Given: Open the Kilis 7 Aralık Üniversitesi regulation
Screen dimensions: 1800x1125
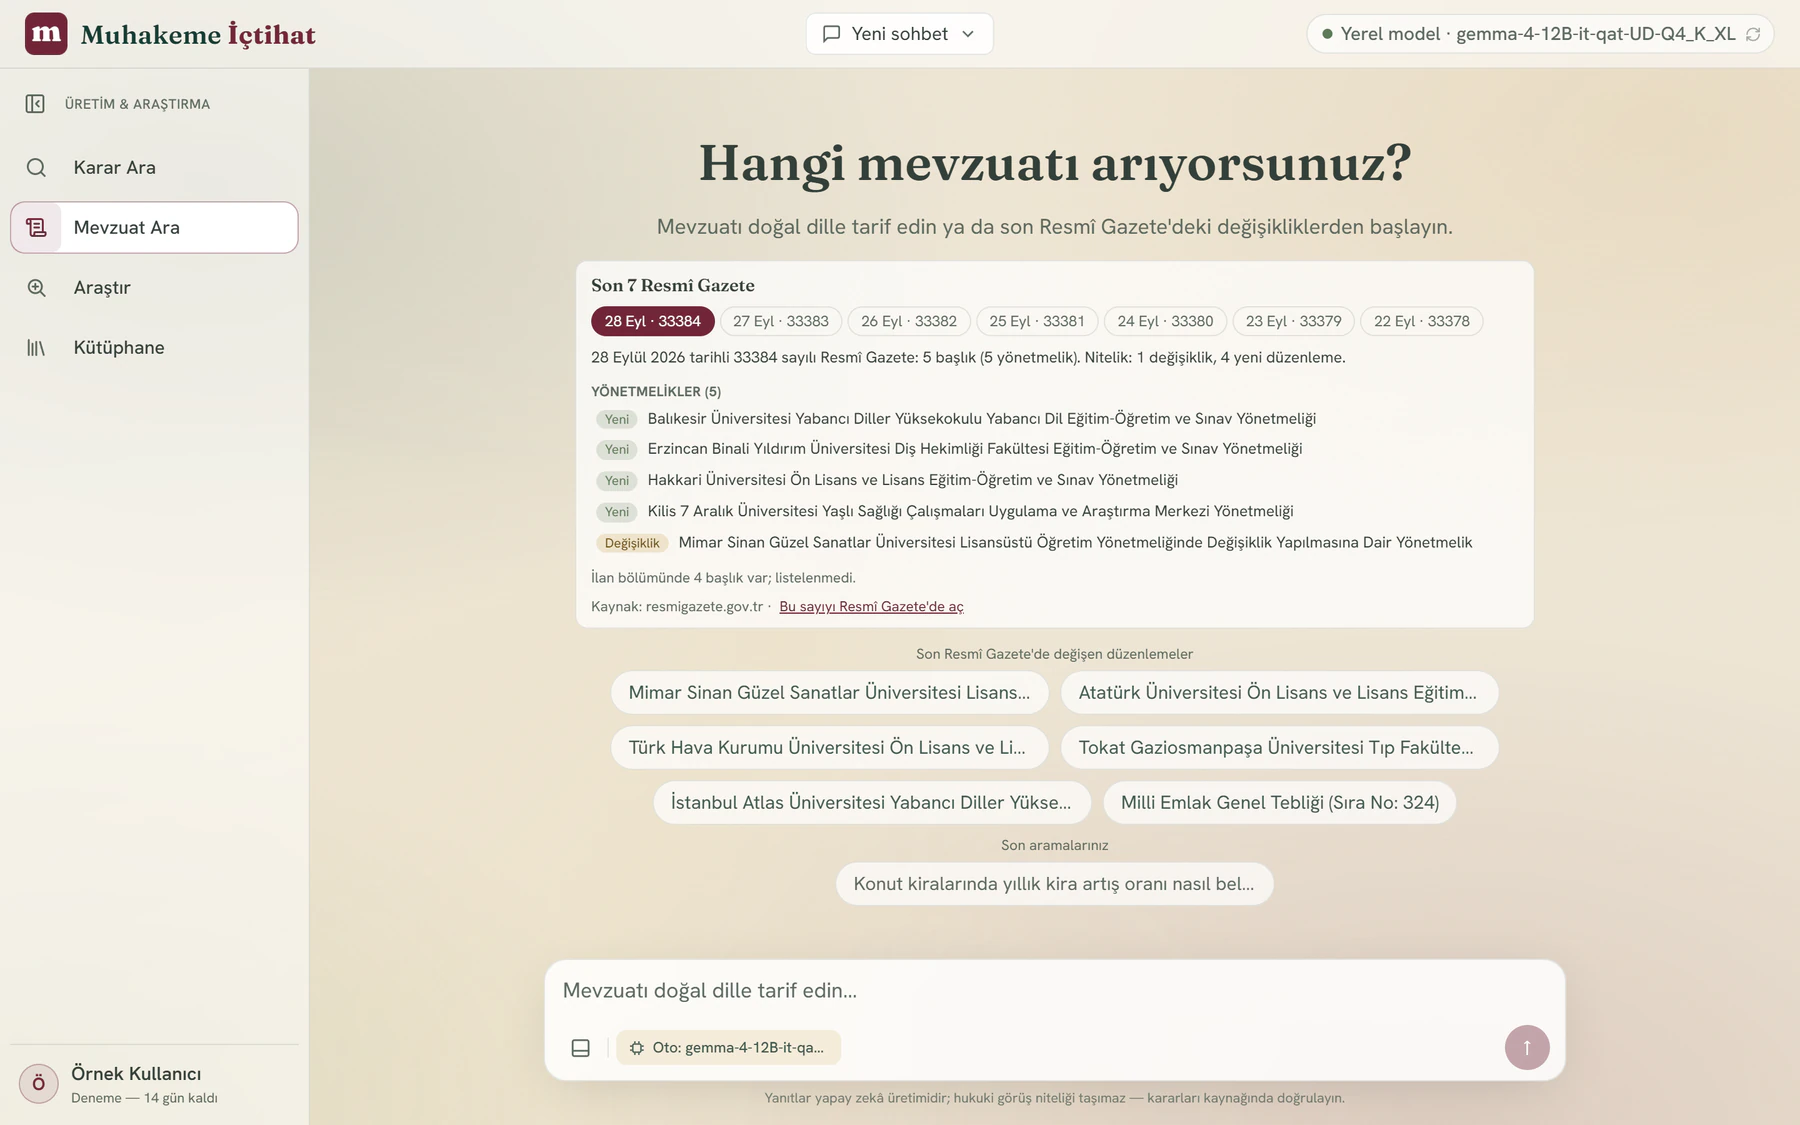Looking at the screenshot, I should click(x=970, y=511).
